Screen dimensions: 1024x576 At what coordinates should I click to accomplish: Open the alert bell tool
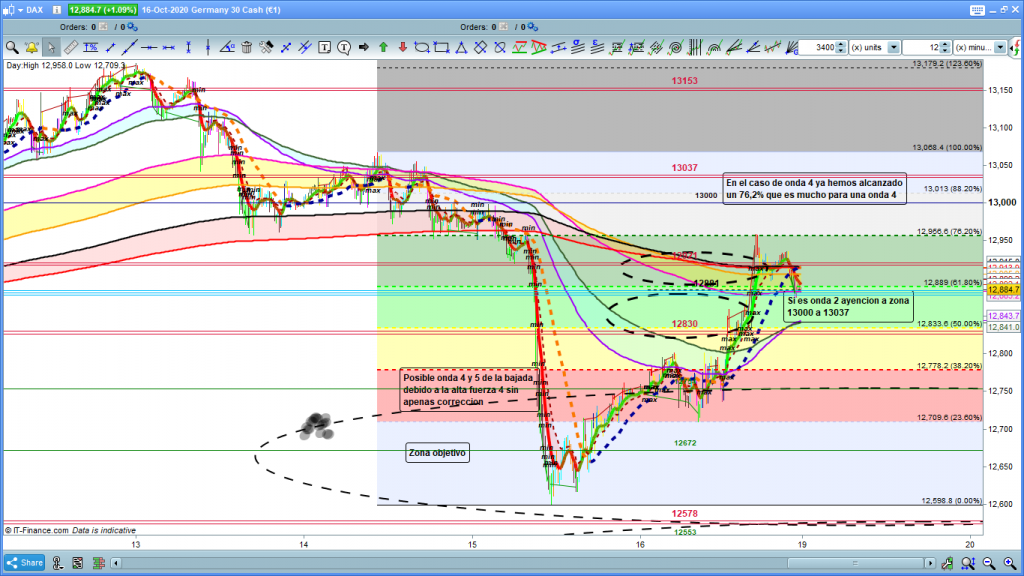tap(31, 47)
